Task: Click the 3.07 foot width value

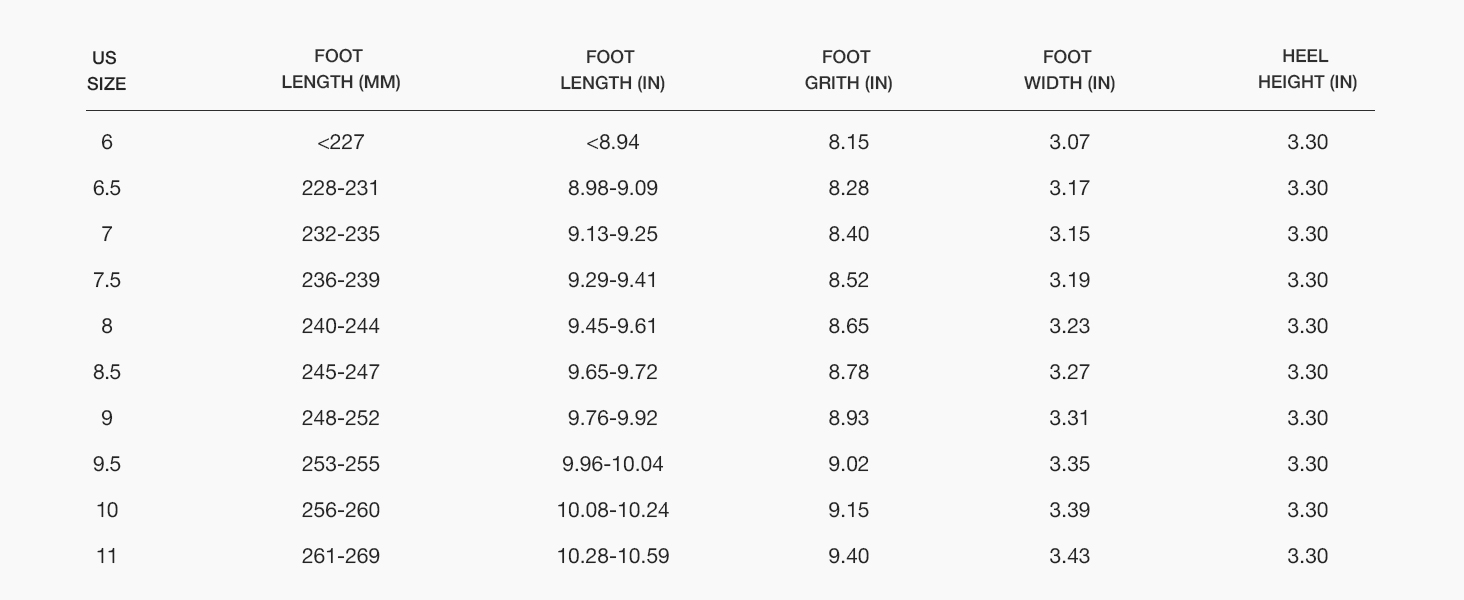Action: point(1068,142)
